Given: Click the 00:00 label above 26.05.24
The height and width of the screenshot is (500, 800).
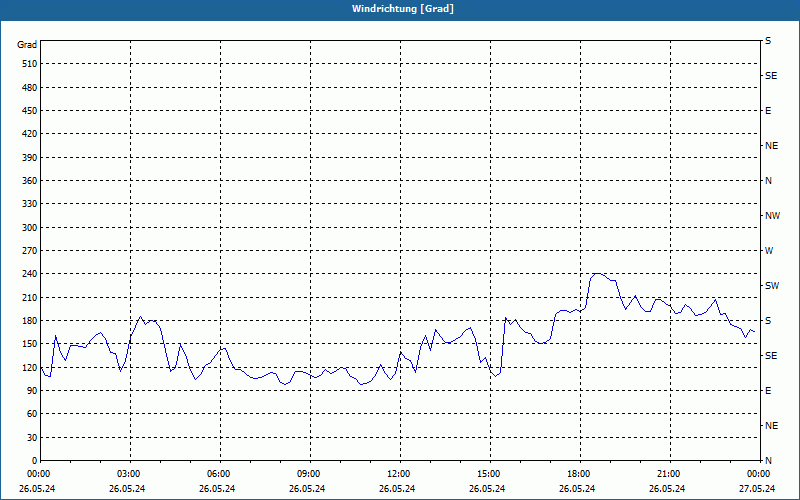Looking at the screenshot, I should tap(38, 473).
